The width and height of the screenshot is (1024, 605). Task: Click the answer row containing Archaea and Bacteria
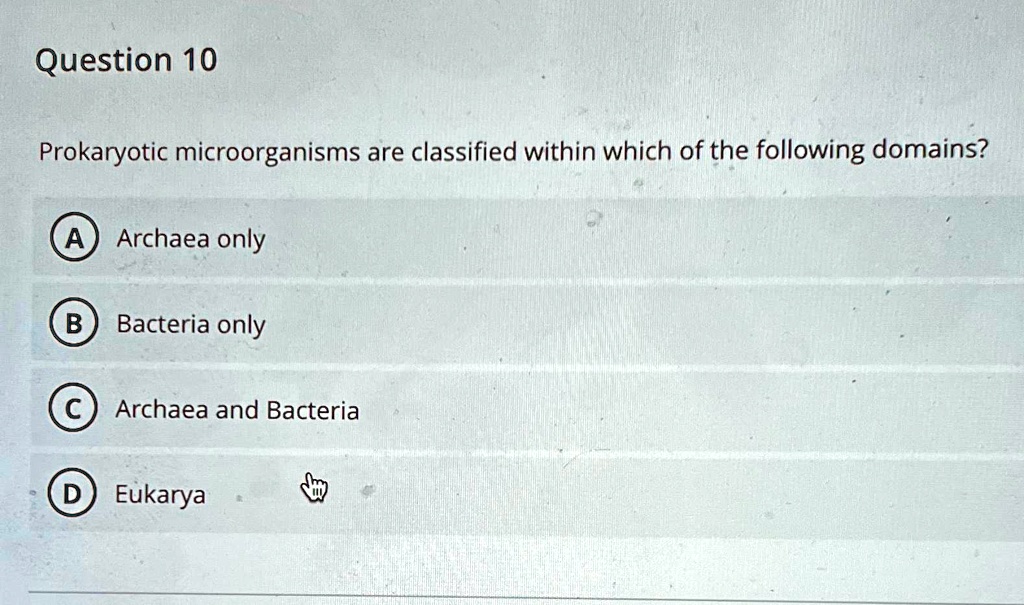pyautogui.click(x=400, y=408)
